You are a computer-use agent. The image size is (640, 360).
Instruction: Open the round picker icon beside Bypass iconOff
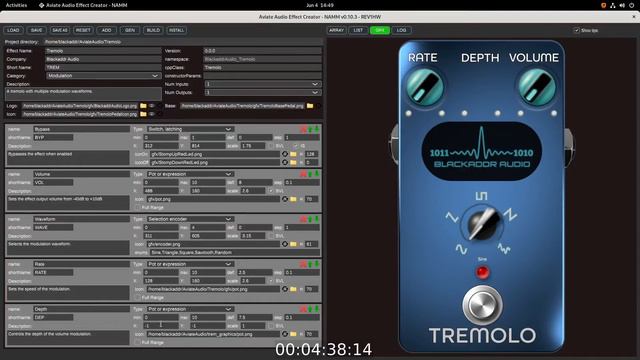click(x=285, y=162)
